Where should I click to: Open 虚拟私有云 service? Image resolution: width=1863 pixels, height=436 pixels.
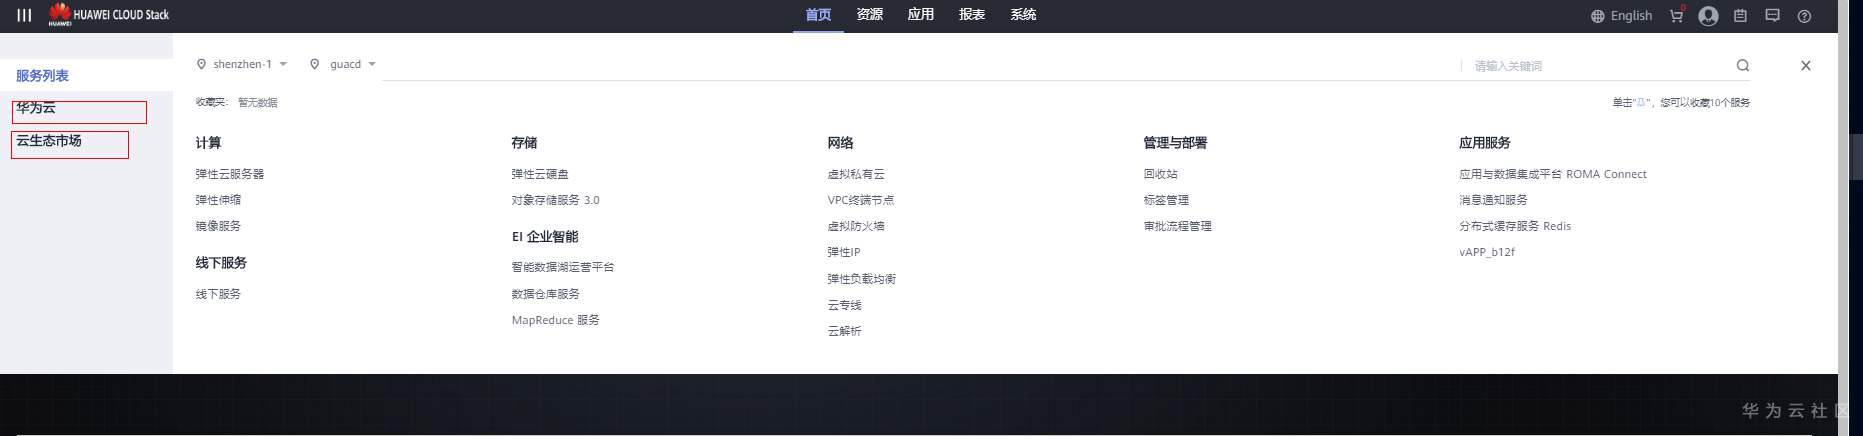coord(856,174)
